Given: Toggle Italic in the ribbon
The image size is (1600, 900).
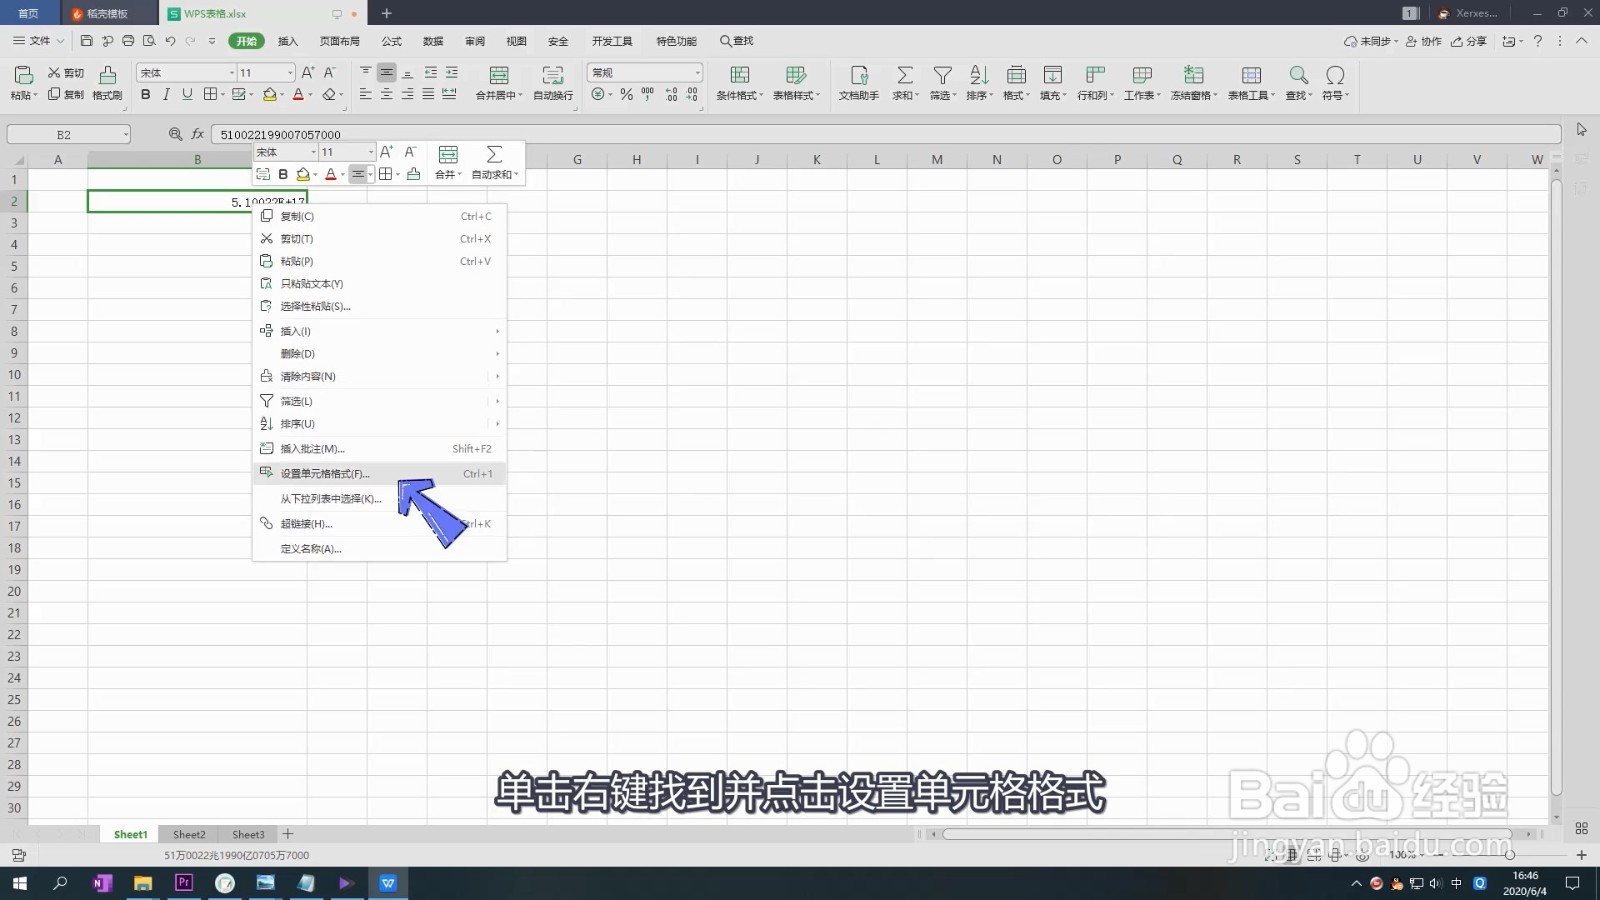Looking at the screenshot, I should click(x=166, y=94).
